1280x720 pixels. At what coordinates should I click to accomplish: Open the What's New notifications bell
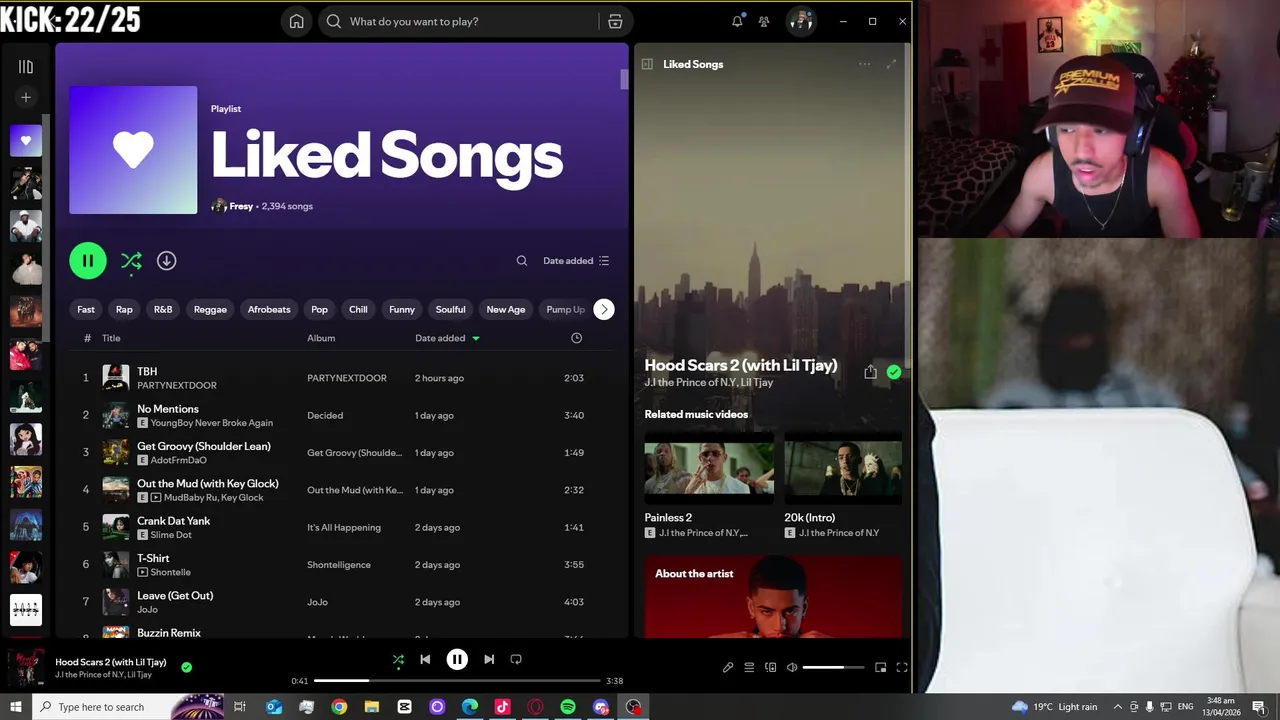(x=737, y=21)
